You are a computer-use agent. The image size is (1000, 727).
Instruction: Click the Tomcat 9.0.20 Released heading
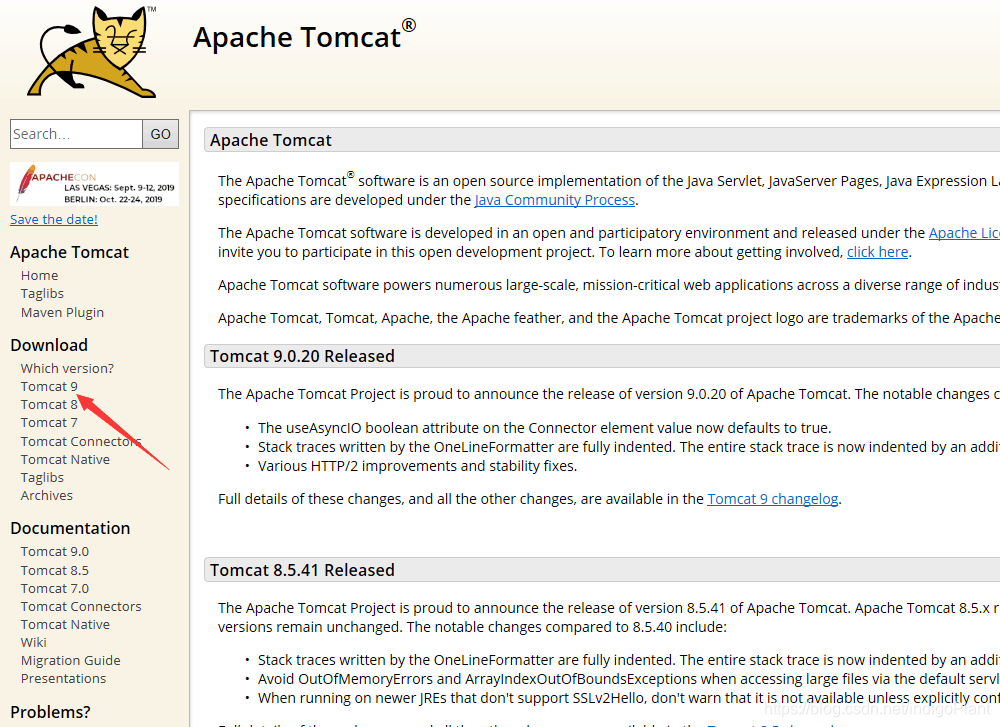point(302,356)
